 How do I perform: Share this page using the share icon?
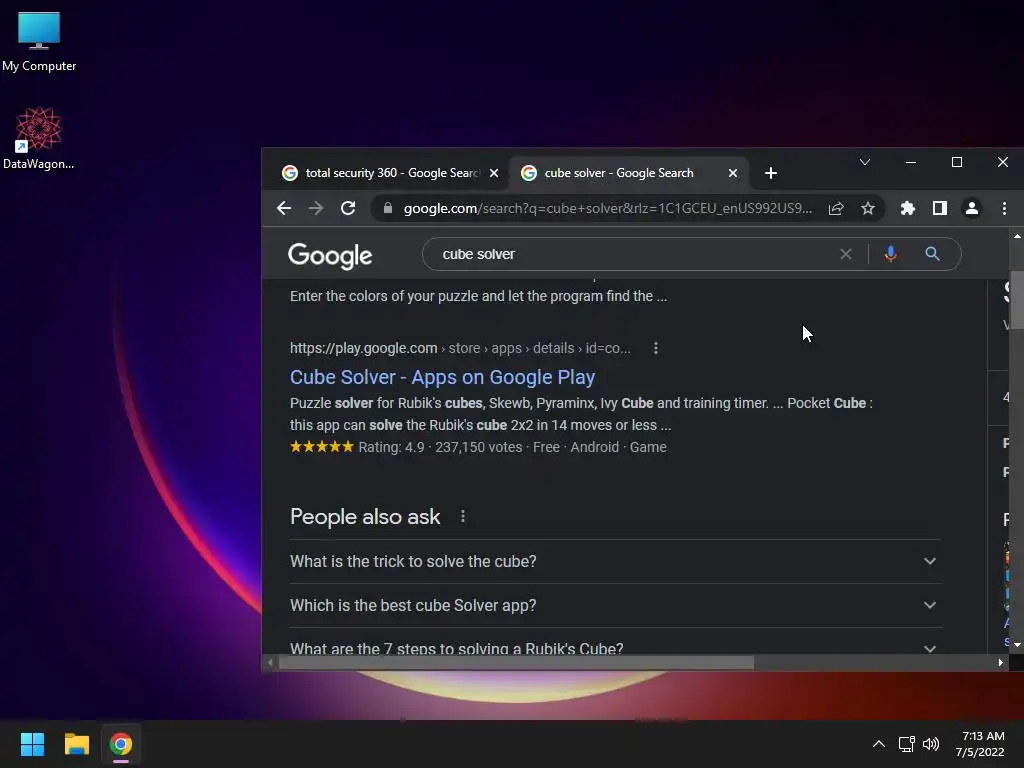pyautogui.click(x=836, y=208)
